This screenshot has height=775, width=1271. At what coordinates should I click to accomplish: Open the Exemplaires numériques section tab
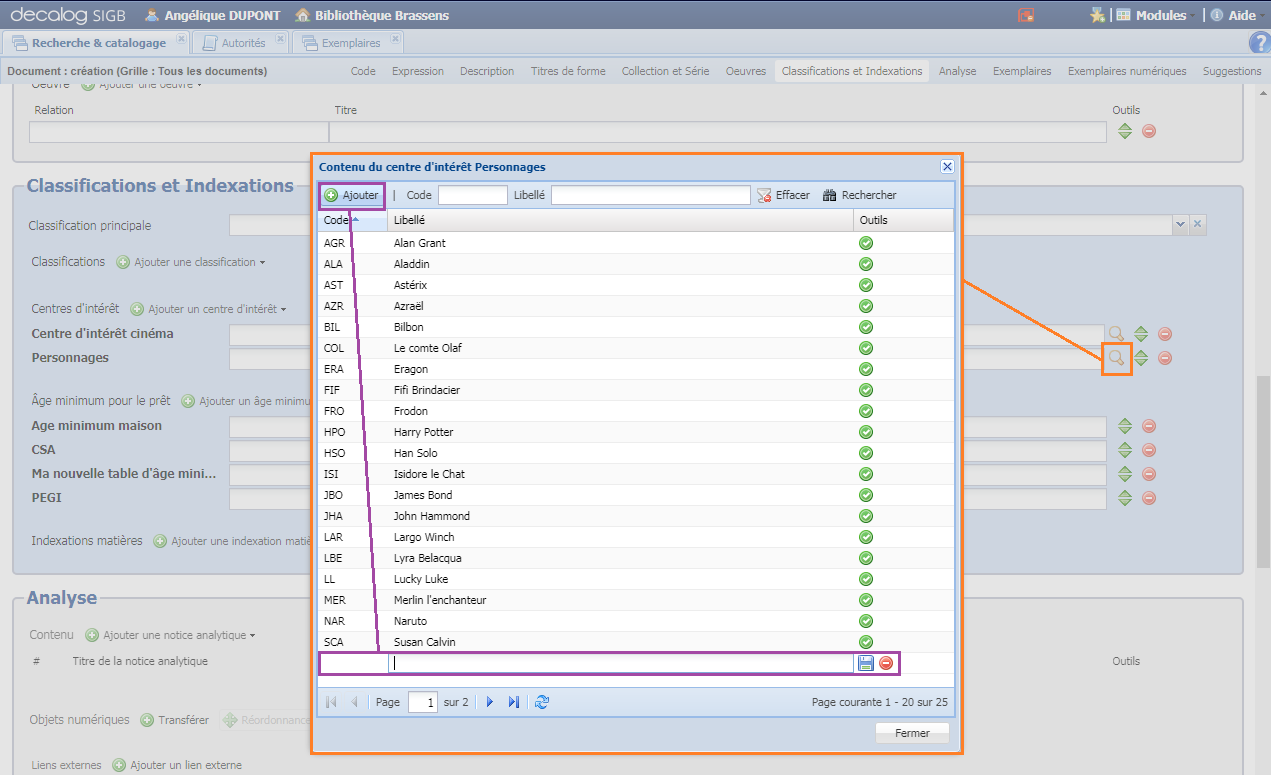1126,71
